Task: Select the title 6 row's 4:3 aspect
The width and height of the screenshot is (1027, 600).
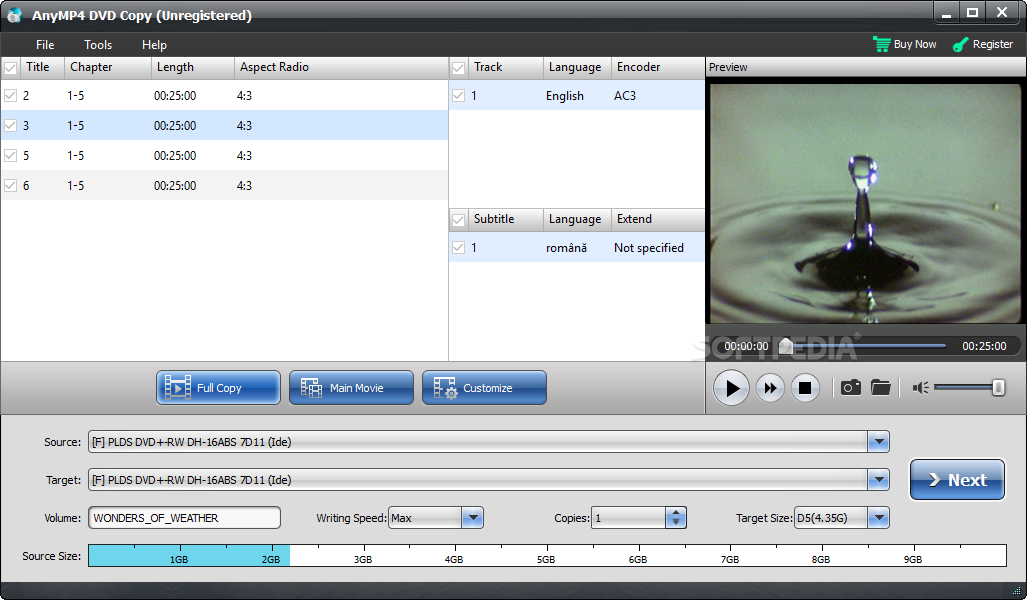Action: click(244, 186)
